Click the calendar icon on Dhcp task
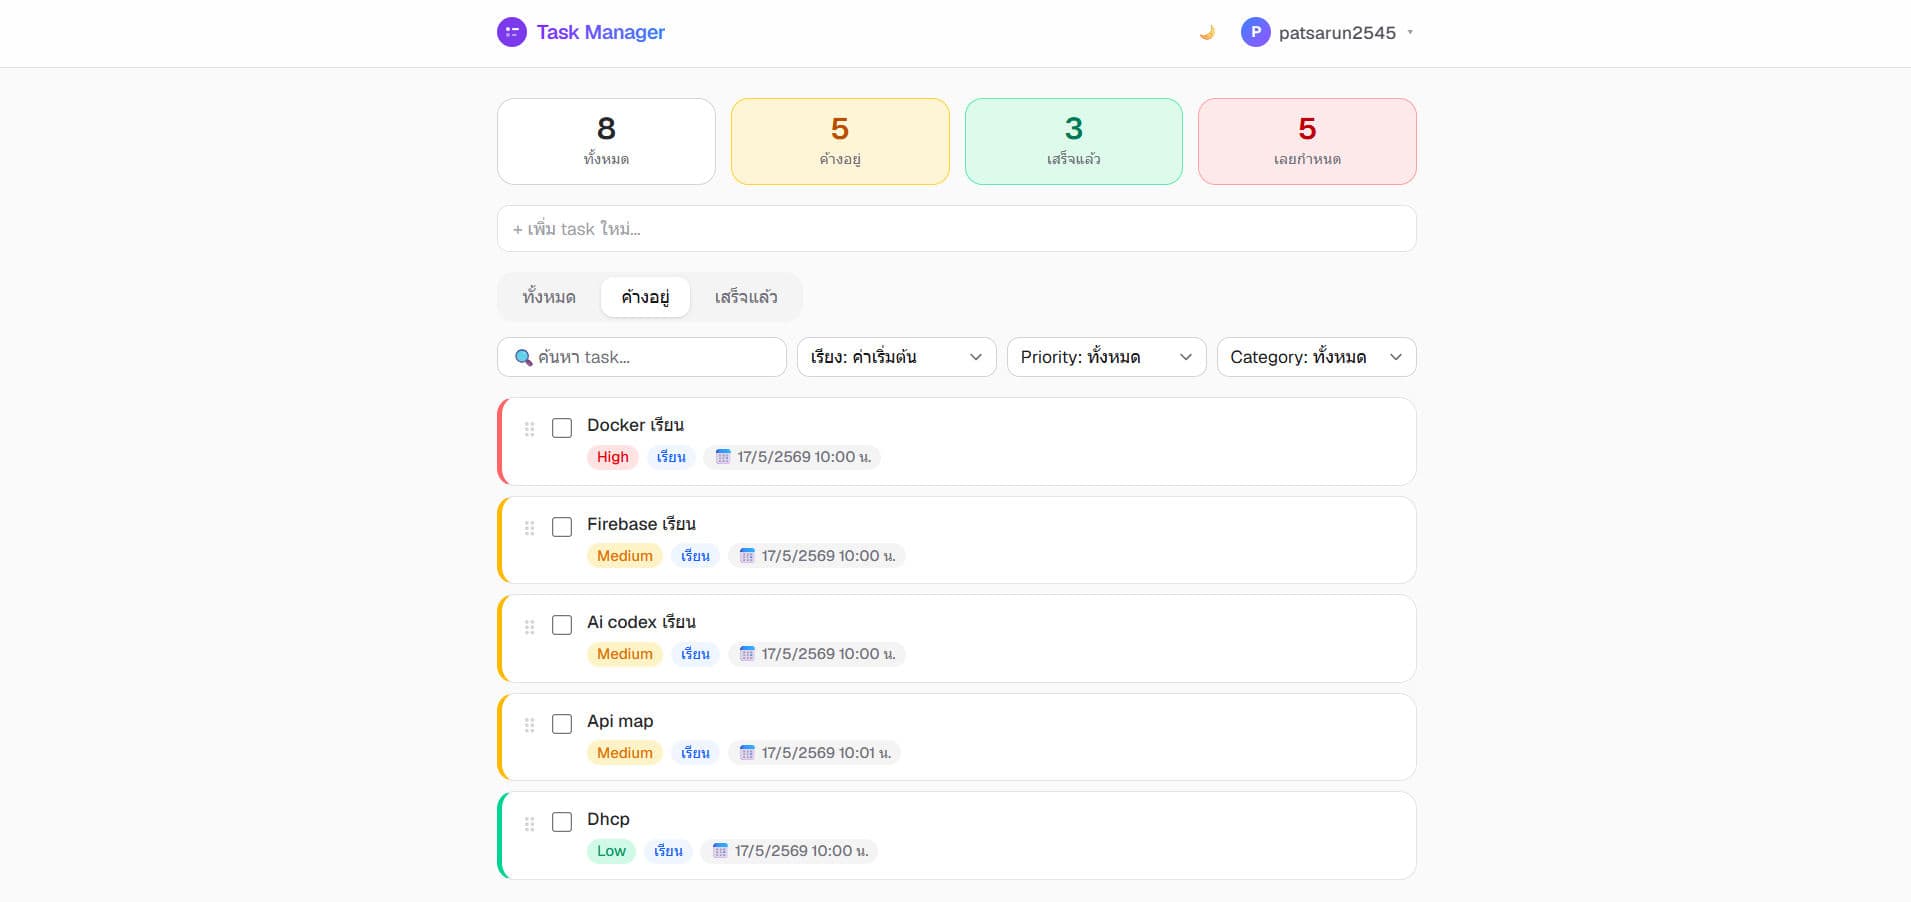Viewport: 1911px width, 902px height. 719,851
